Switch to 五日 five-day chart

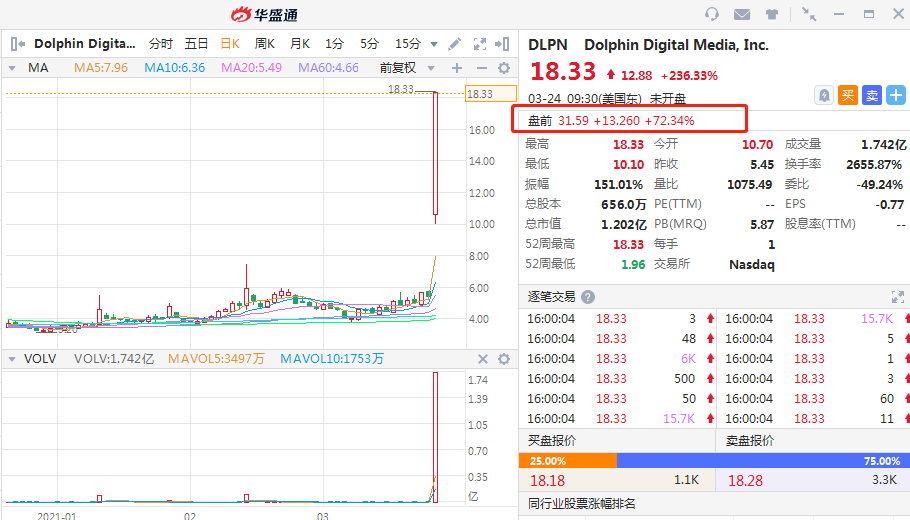coord(196,44)
